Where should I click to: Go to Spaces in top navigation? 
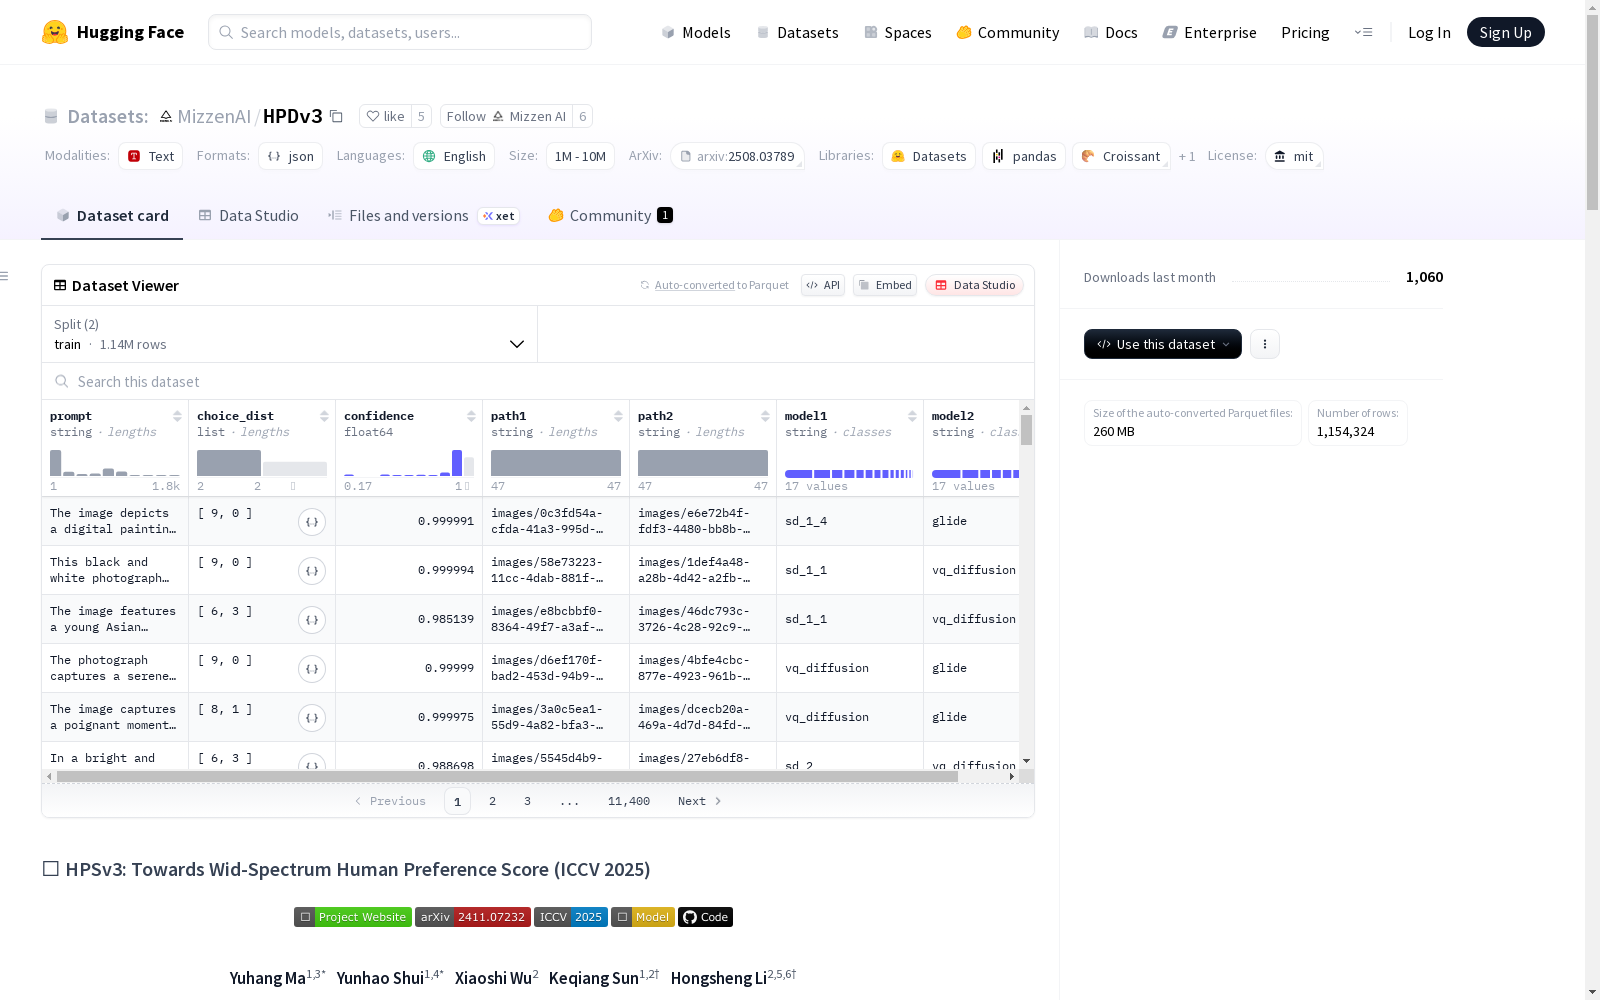(898, 32)
